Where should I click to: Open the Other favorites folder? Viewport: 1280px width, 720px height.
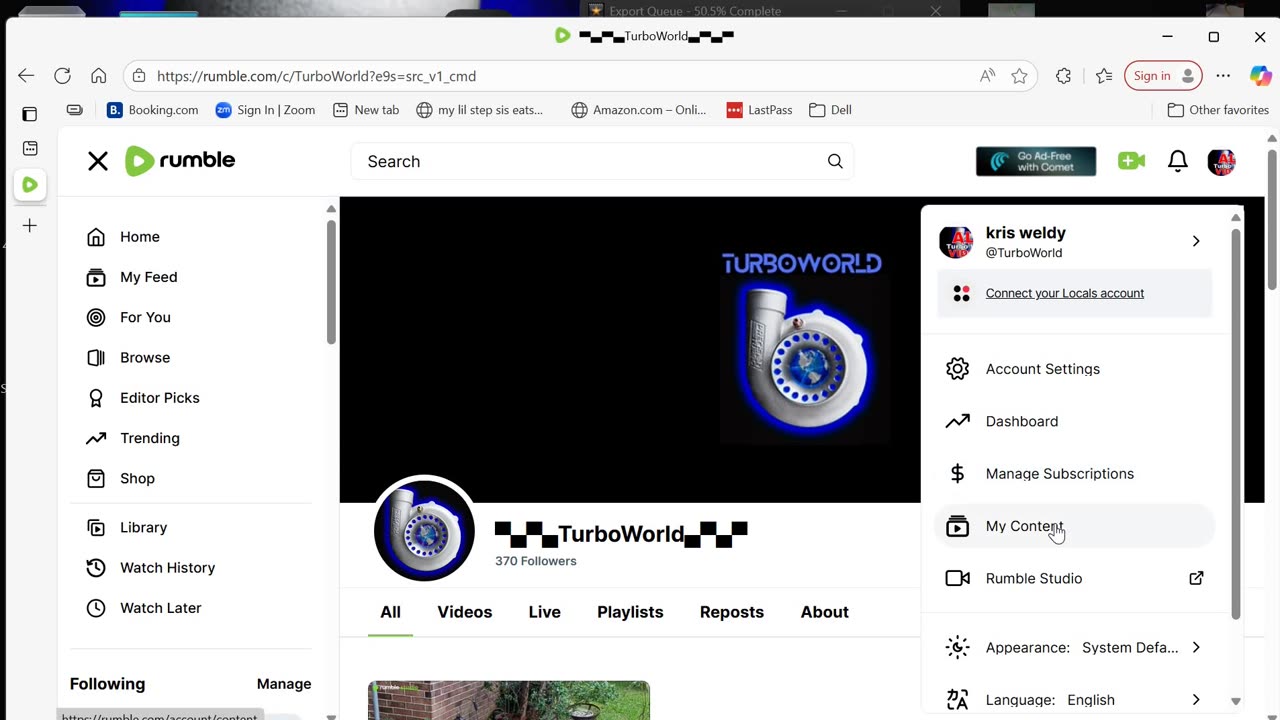[1218, 110]
